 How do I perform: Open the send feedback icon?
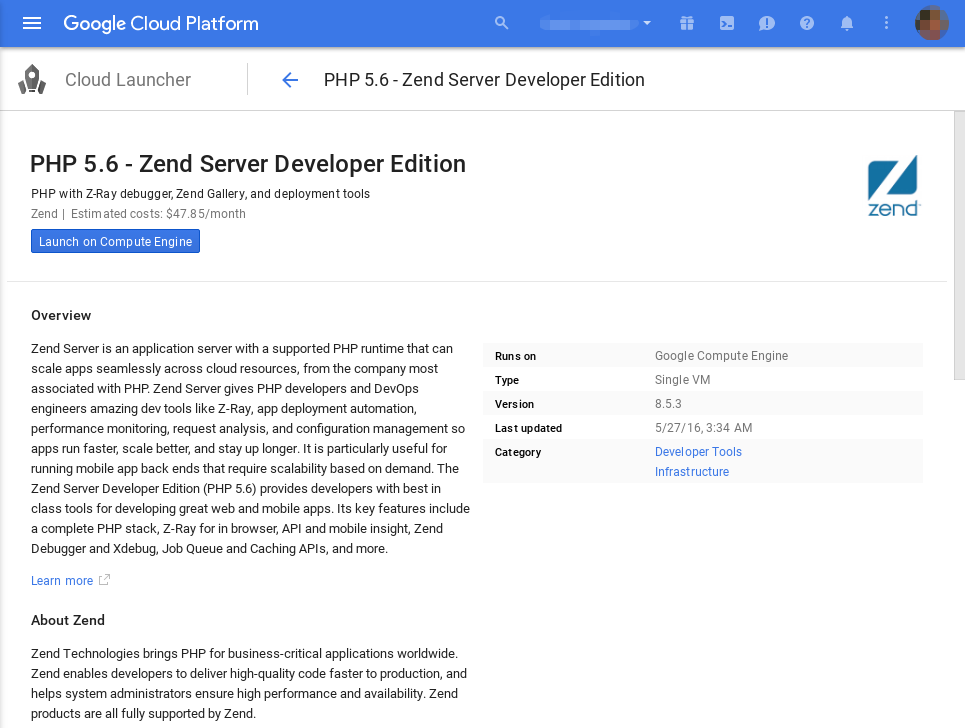pos(767,23)
